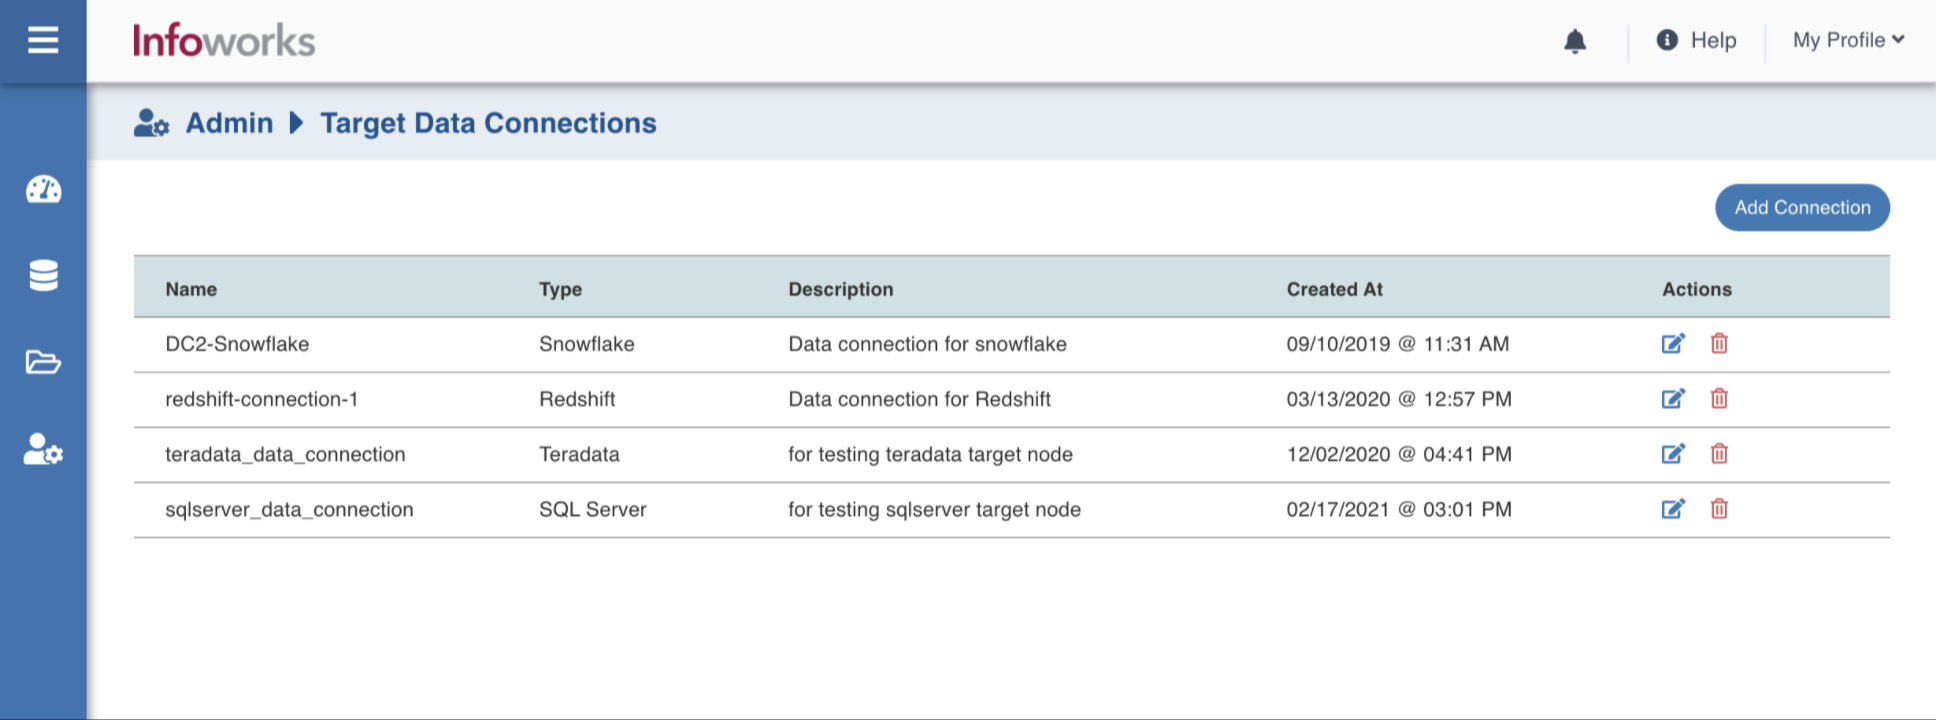The width and height of the screenshot is (1936, 720).
Task: Click the notifications bell icon
Action: [1575, 41]
